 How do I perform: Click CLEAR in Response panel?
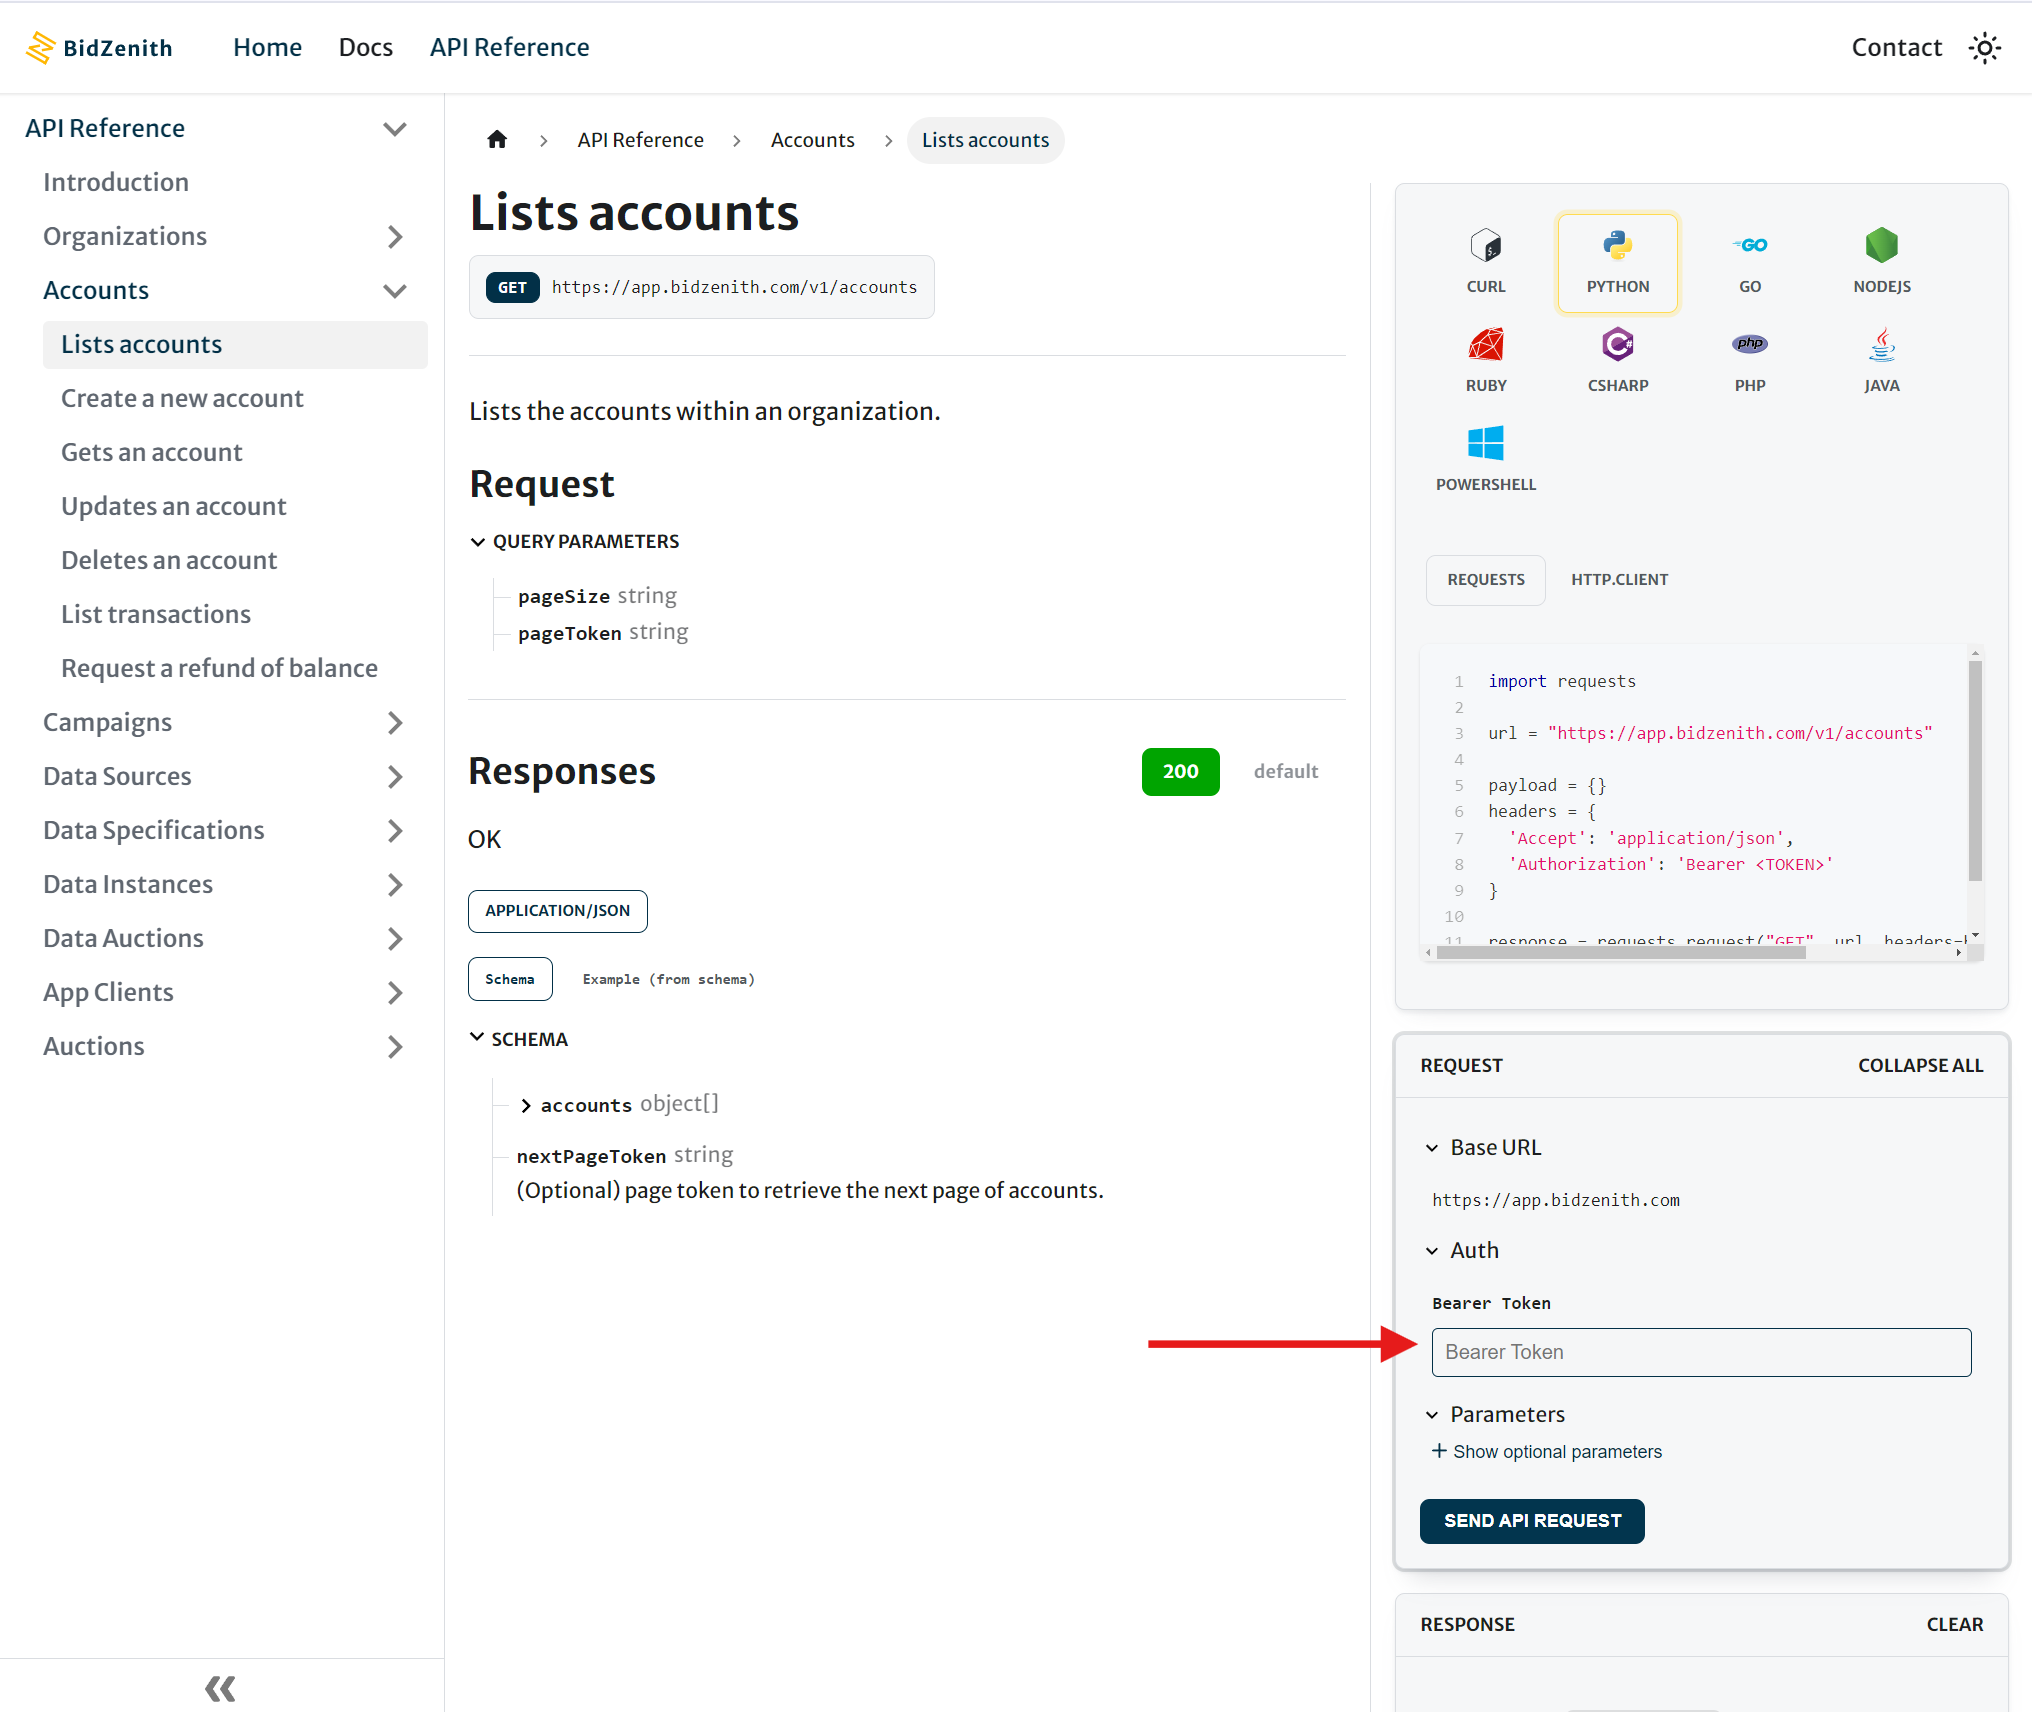point(1955,1625)
